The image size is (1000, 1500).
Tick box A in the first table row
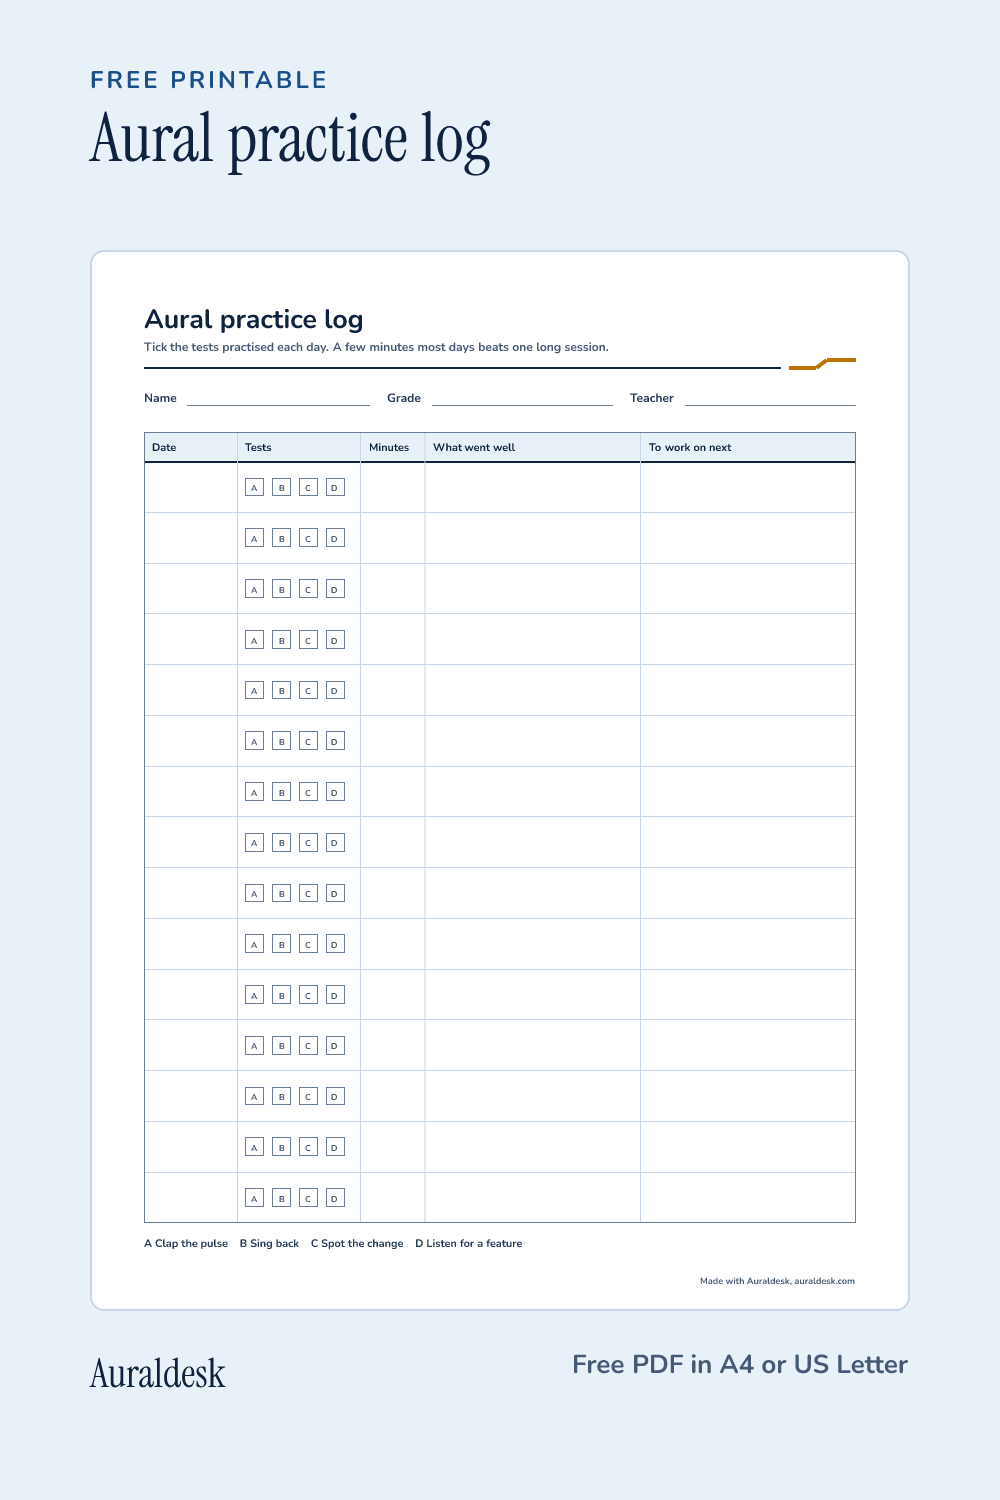pos(255,488)
